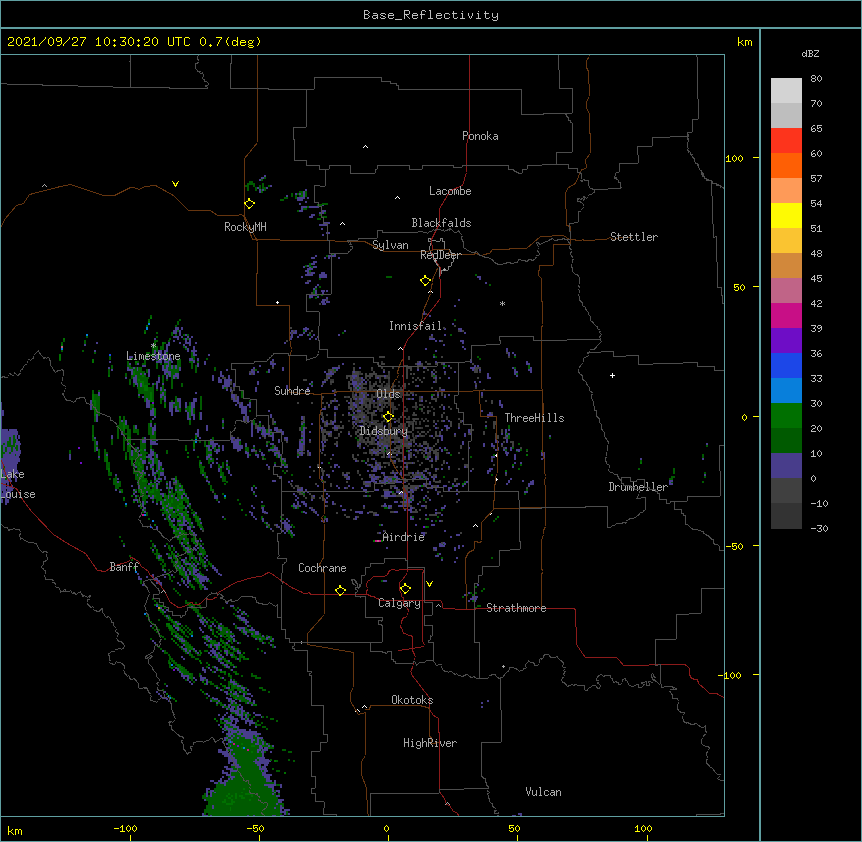This screenshot has height=842, width=862.
Task: Click the yellow diamond marker below Cochrane
Action: pyautogui.click(x=340, y=590)
